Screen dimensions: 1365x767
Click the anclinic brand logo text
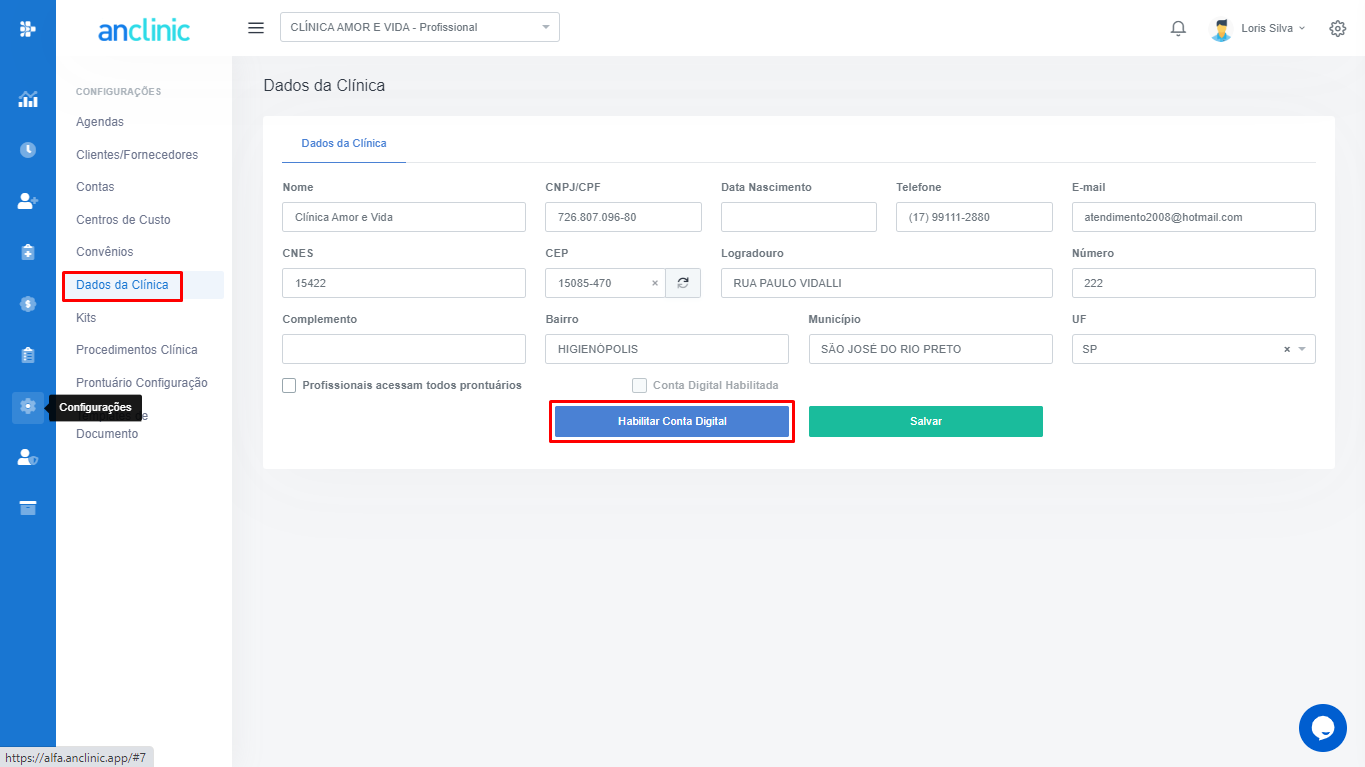pos(144,30)
